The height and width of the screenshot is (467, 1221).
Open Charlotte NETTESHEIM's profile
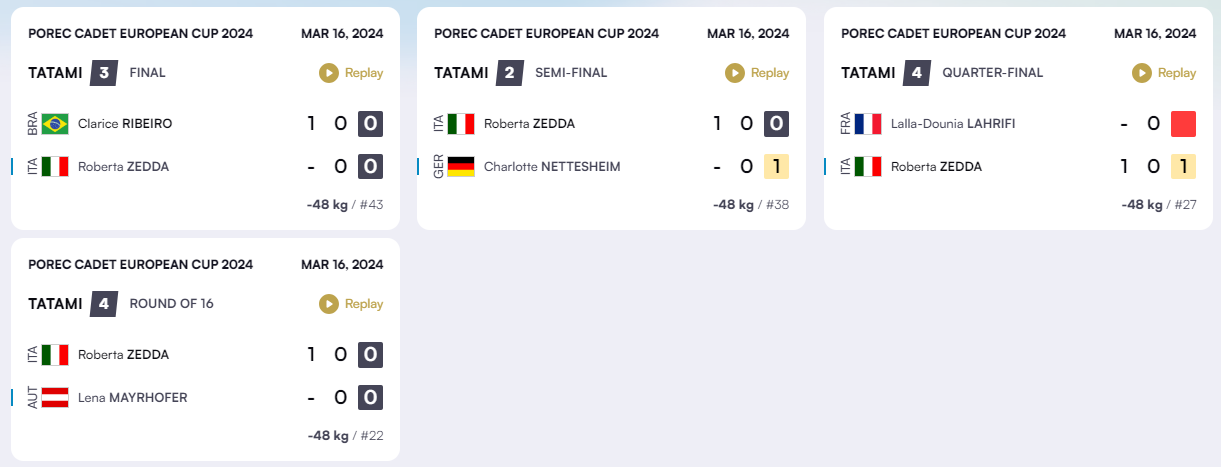click(x=552, y=167)
